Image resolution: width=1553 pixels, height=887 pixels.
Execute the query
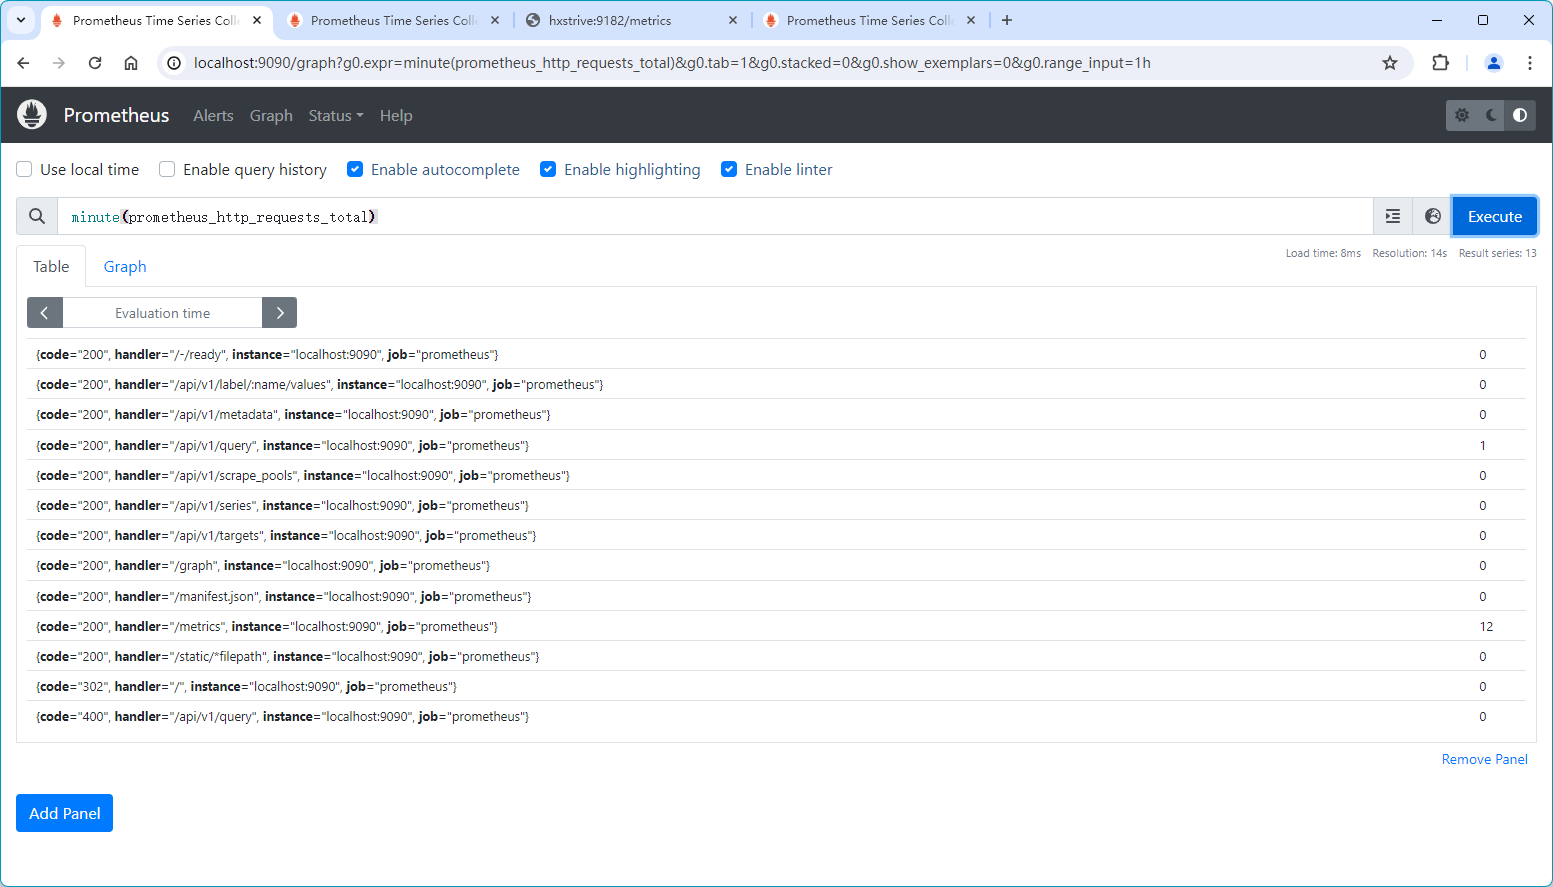[x=1495, y=216]
